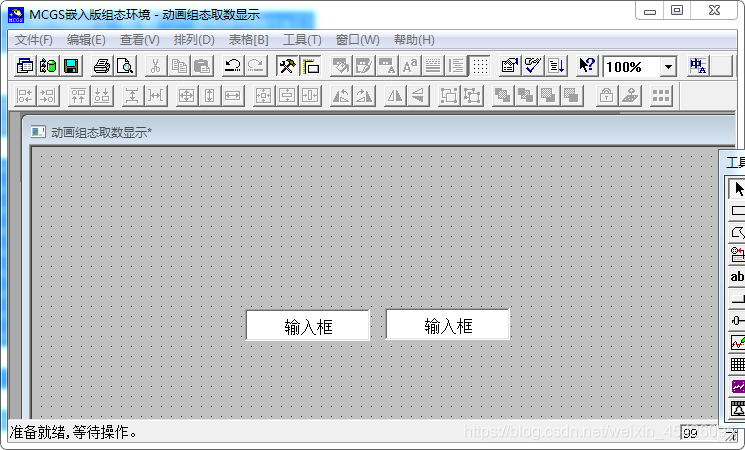Image resolution: width=745 pixels, height=450 pixels.
Task: Paste with the clipboard icon
Action: tap(202, 66)
